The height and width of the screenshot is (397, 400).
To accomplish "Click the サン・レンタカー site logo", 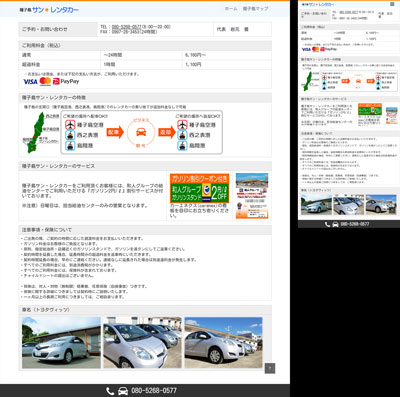I will [49, 10].
